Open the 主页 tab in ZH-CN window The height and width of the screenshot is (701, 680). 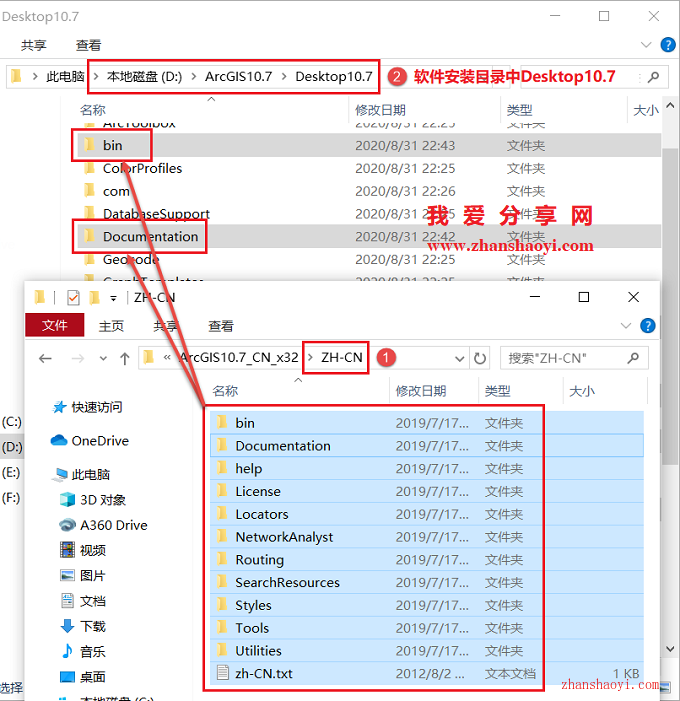coord(111,325)
